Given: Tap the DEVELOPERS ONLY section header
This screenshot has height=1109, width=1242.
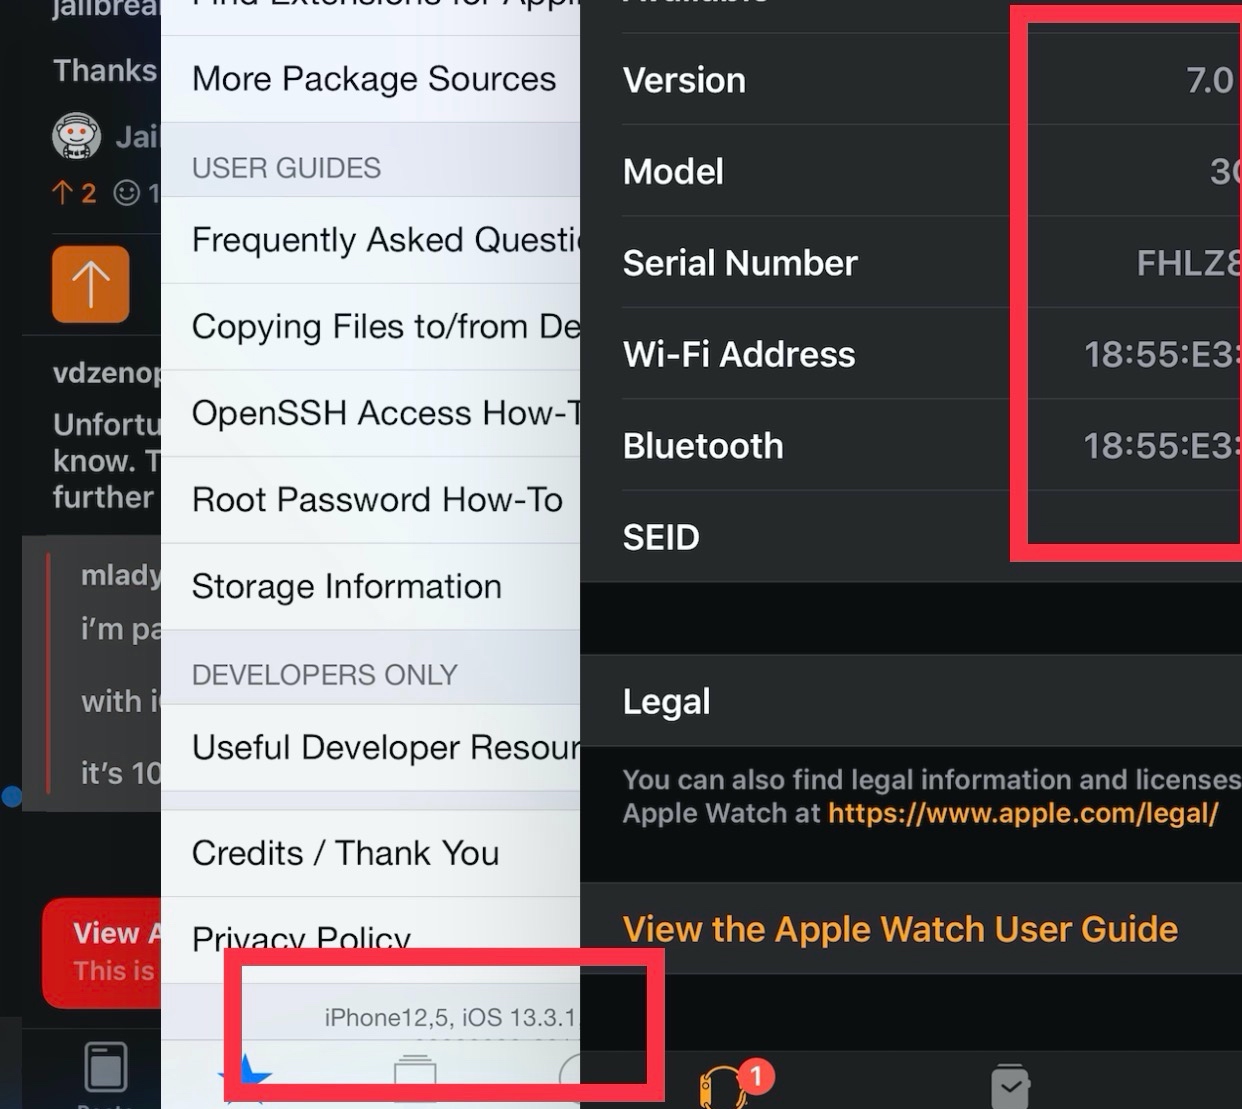Looking at the screenshot, I should pos(324,675).
